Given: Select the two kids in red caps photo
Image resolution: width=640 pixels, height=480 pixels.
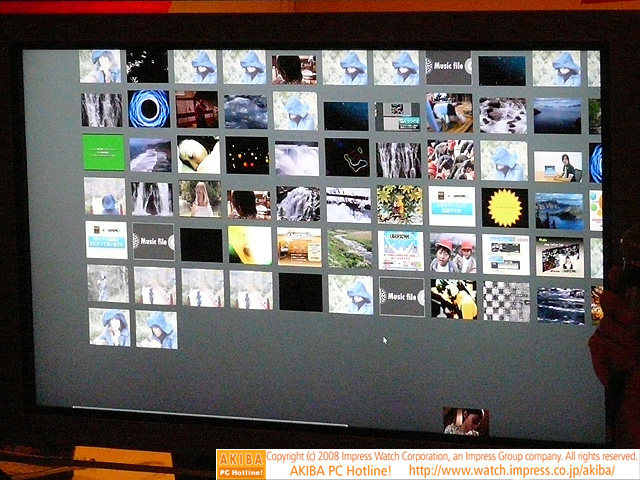Looking at the screenshot, I should (x=453, y=252).
